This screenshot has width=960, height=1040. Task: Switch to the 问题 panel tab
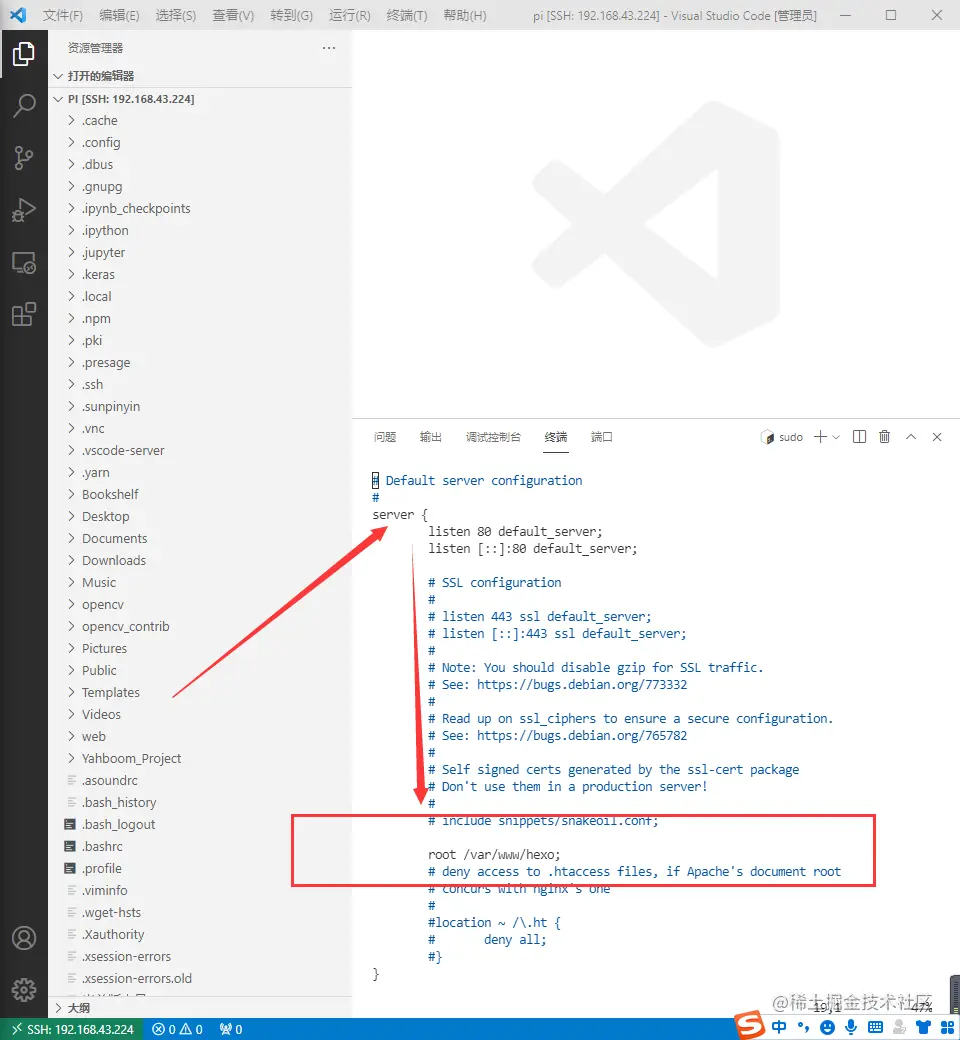click(385, 437)
